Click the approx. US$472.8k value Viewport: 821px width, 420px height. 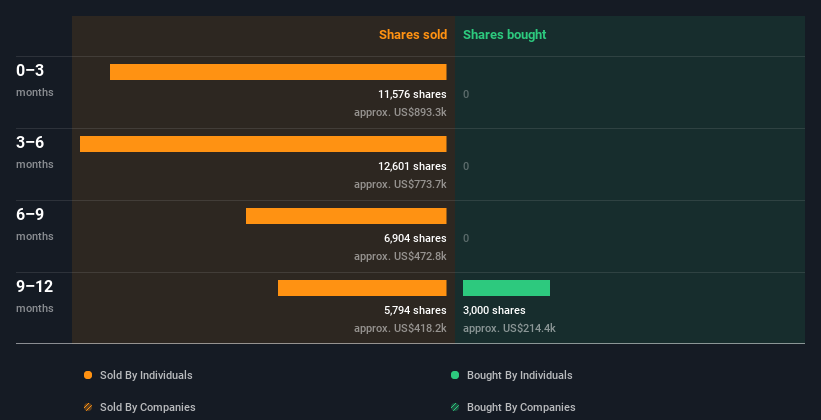pos(400,256)
